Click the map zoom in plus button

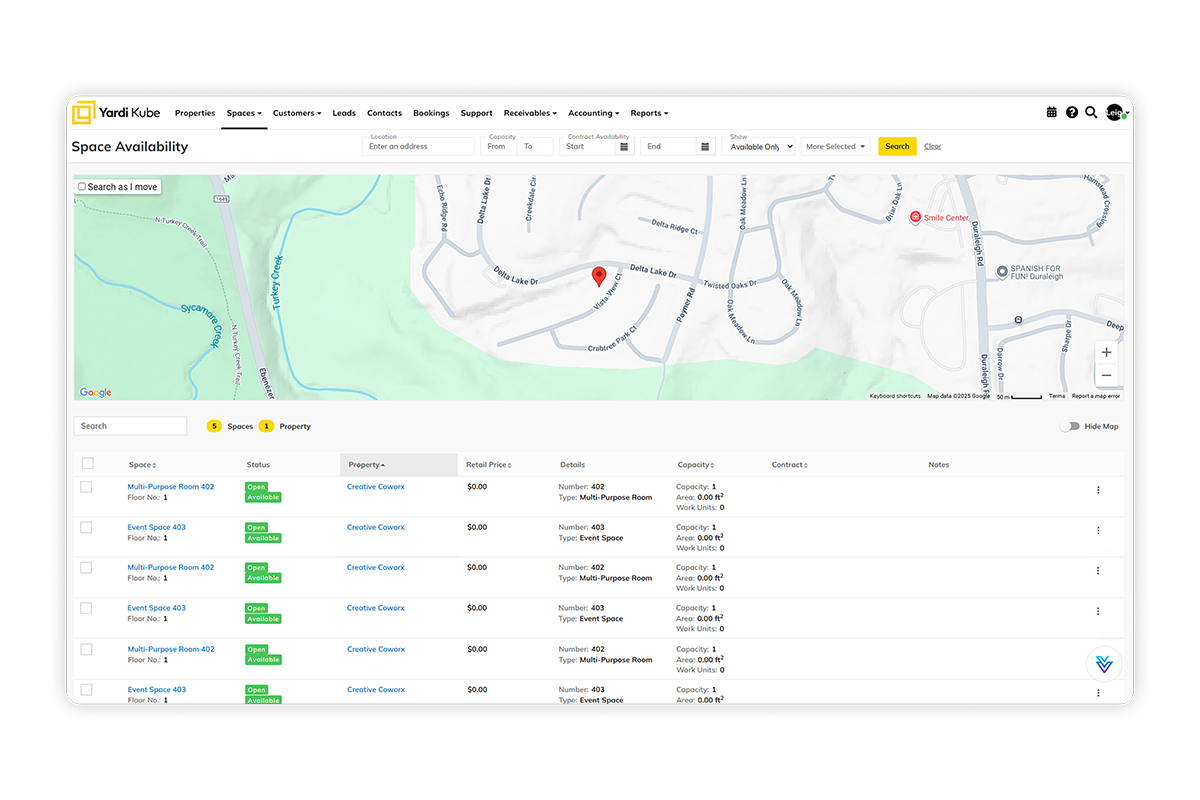[1106, 353]
